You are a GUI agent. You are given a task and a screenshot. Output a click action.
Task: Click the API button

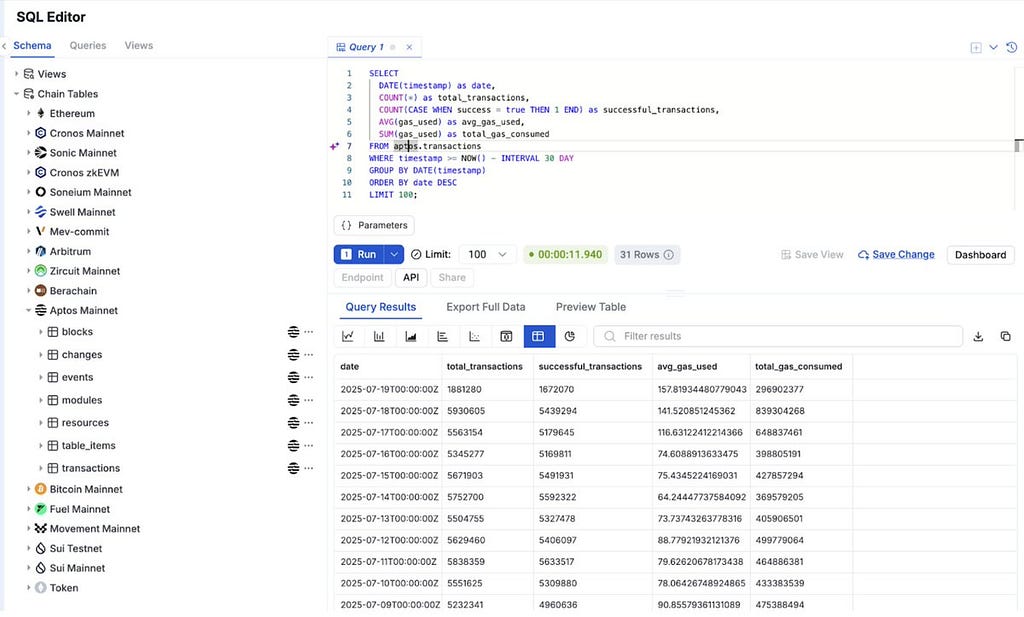tap(411, 277)
